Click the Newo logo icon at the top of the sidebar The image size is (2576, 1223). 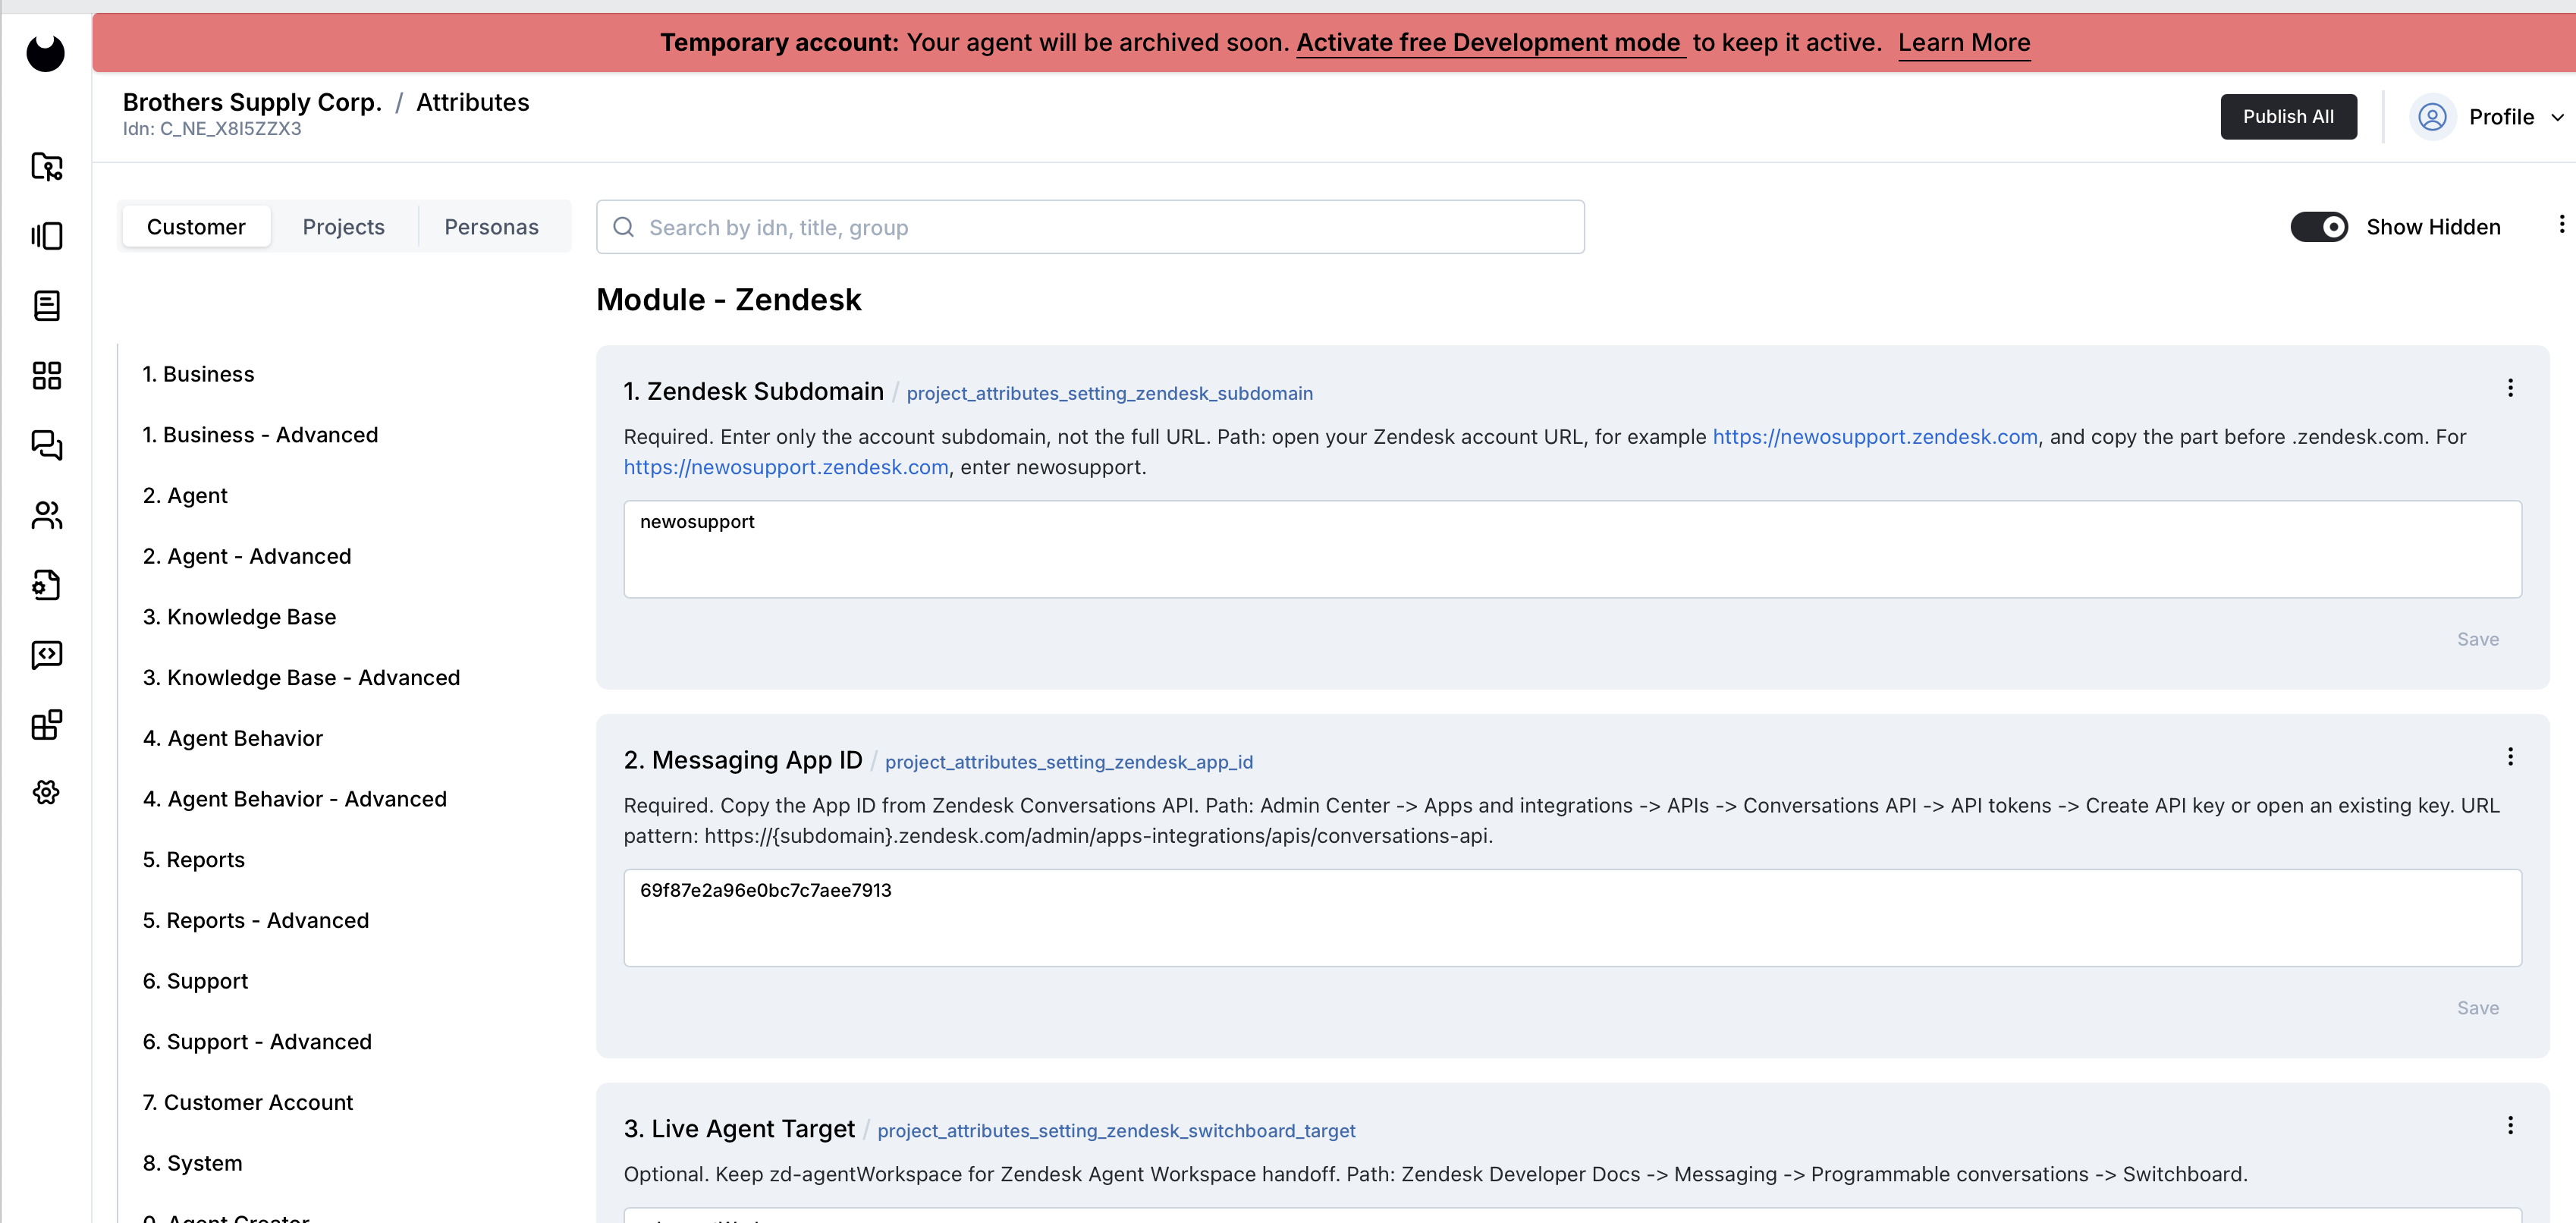tap(46, 52)
